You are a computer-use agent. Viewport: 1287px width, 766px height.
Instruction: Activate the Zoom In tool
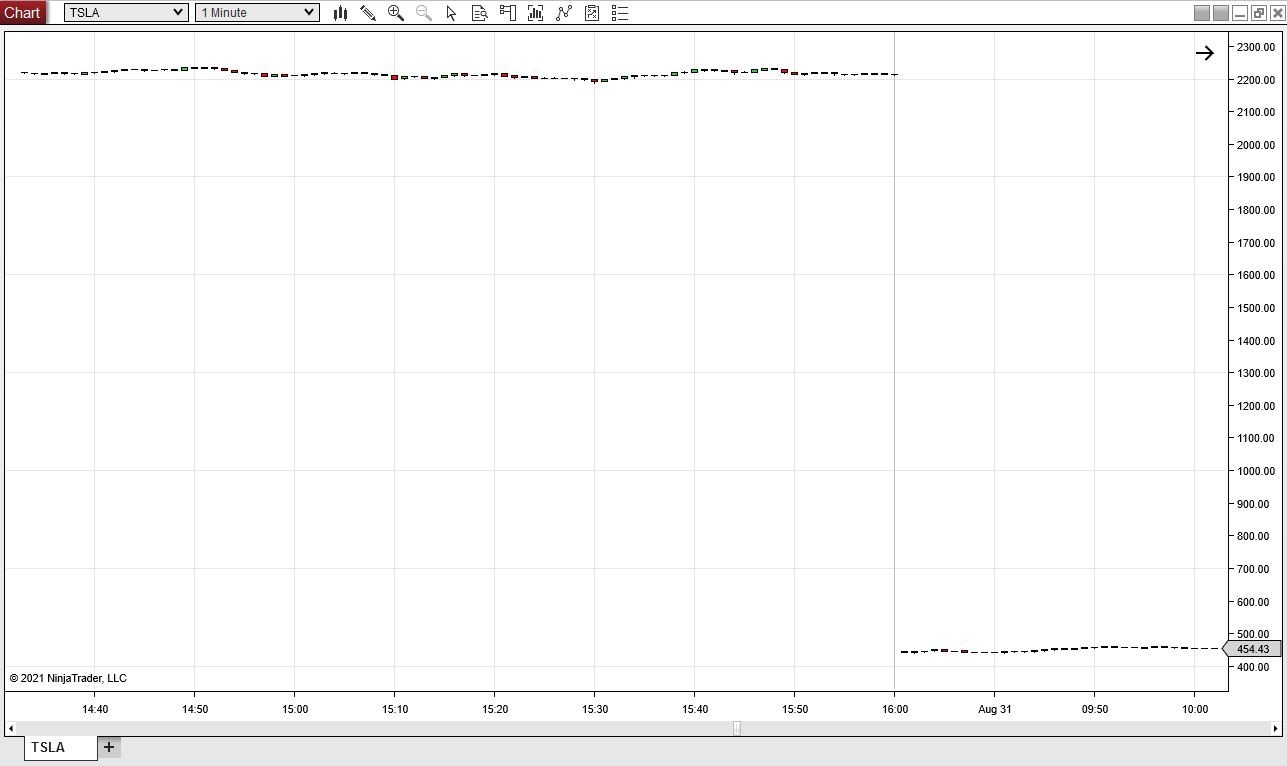point(396,13)
